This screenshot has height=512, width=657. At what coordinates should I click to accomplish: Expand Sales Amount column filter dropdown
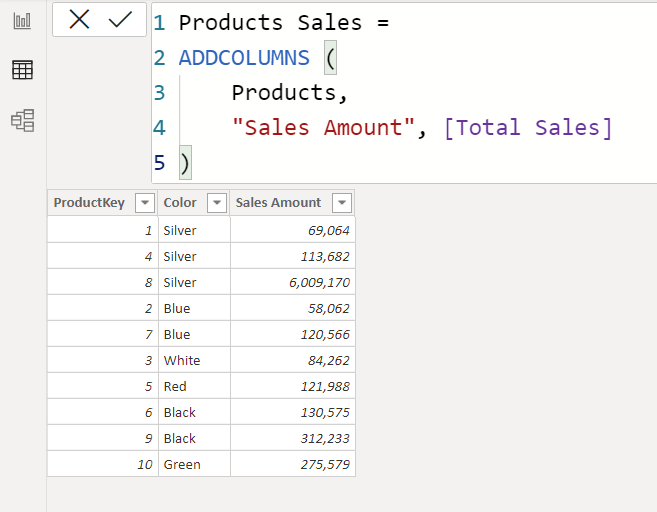[x=341, y=203]
